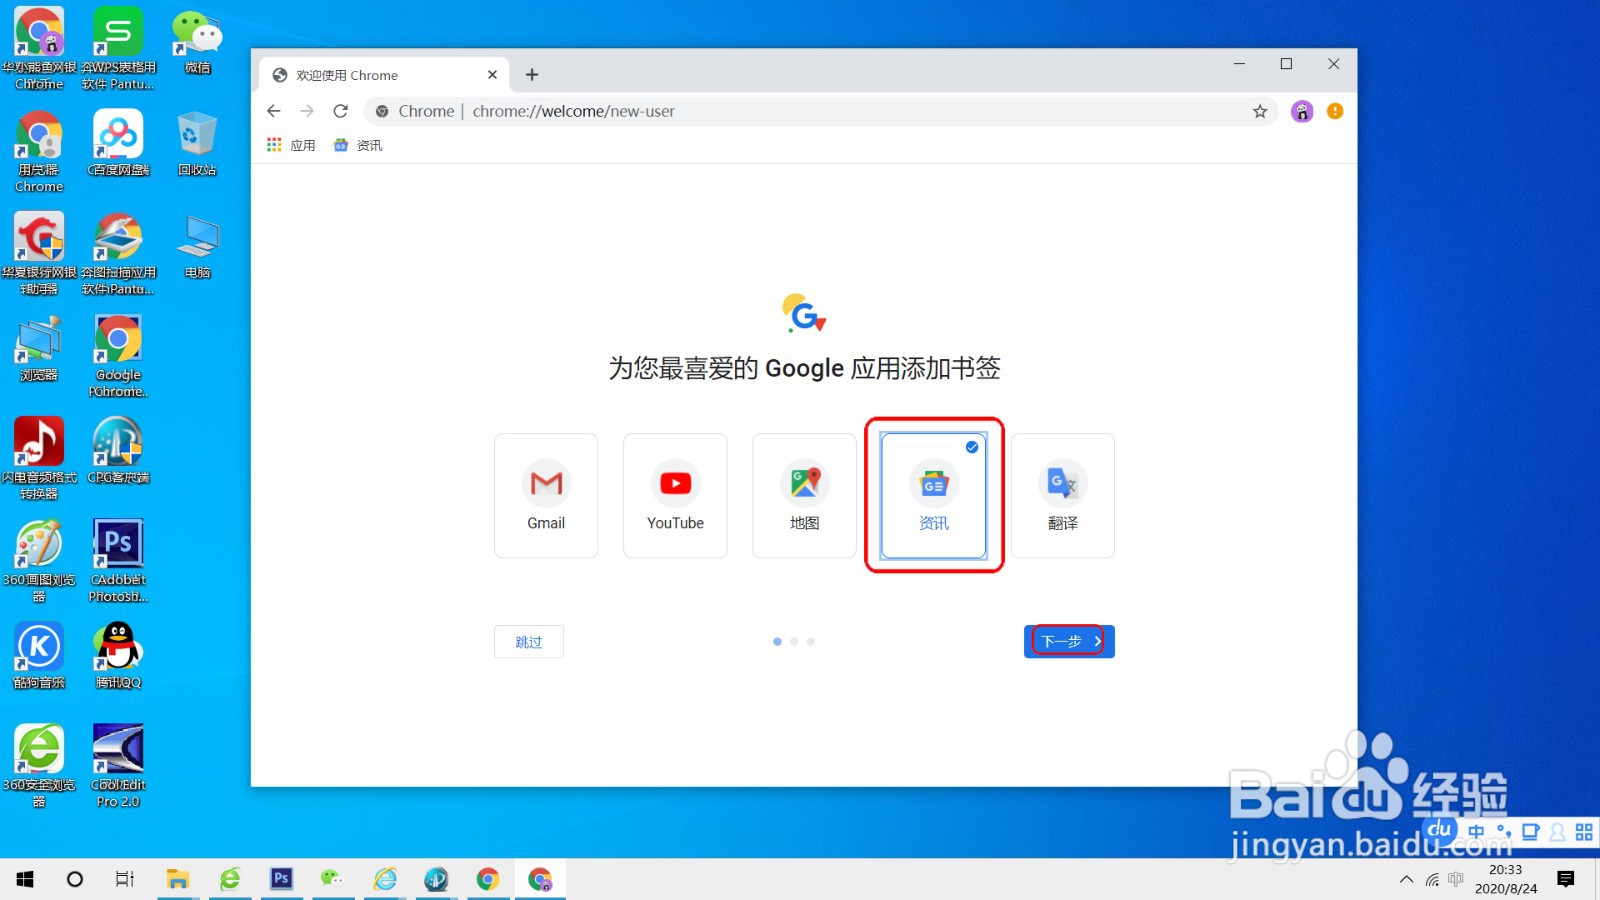
Task: Reload the Chrome welcome page
Action: point(340,111)
